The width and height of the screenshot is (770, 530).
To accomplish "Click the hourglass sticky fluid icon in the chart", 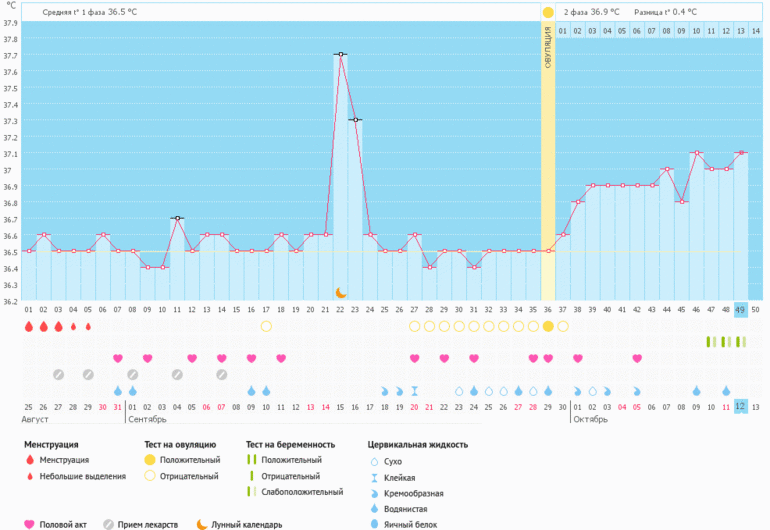I will pyautogui.click(x=414, y=391).
